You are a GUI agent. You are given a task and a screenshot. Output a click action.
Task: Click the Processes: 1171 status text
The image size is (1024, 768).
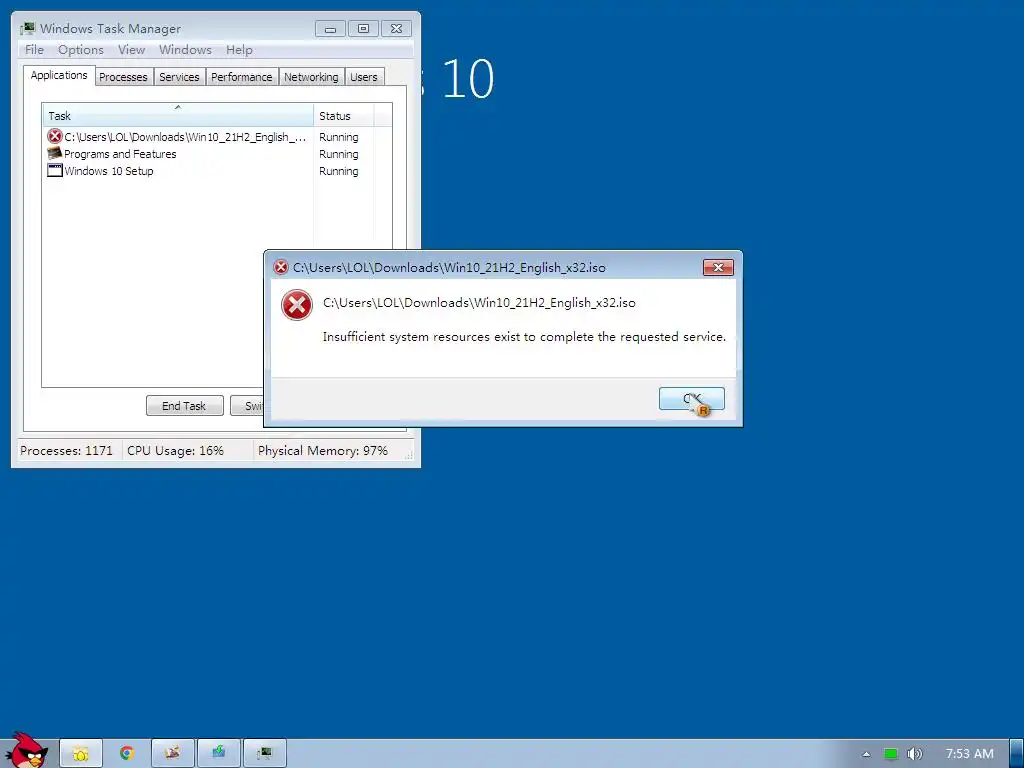coord(66,451)
